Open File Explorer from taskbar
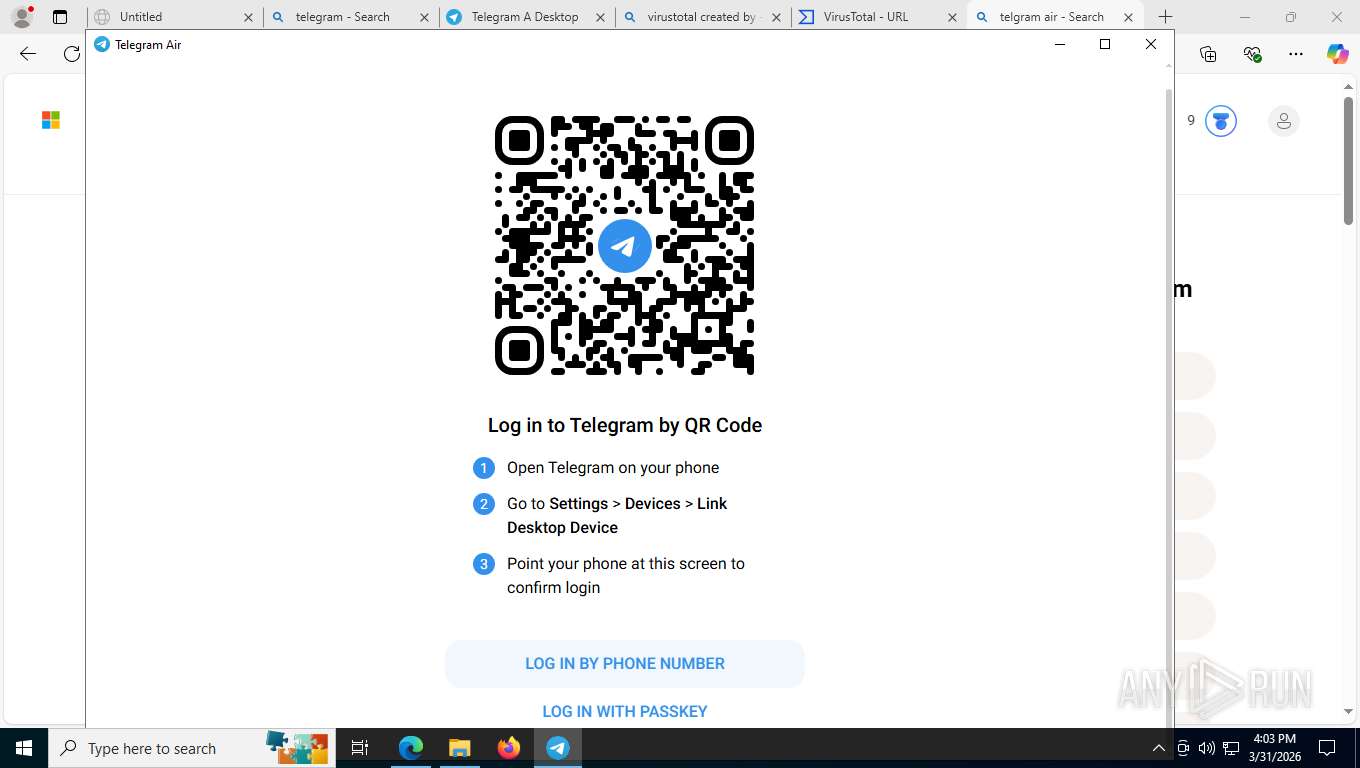The height and width of the screenshot is (768, 1360). point(459,748)
